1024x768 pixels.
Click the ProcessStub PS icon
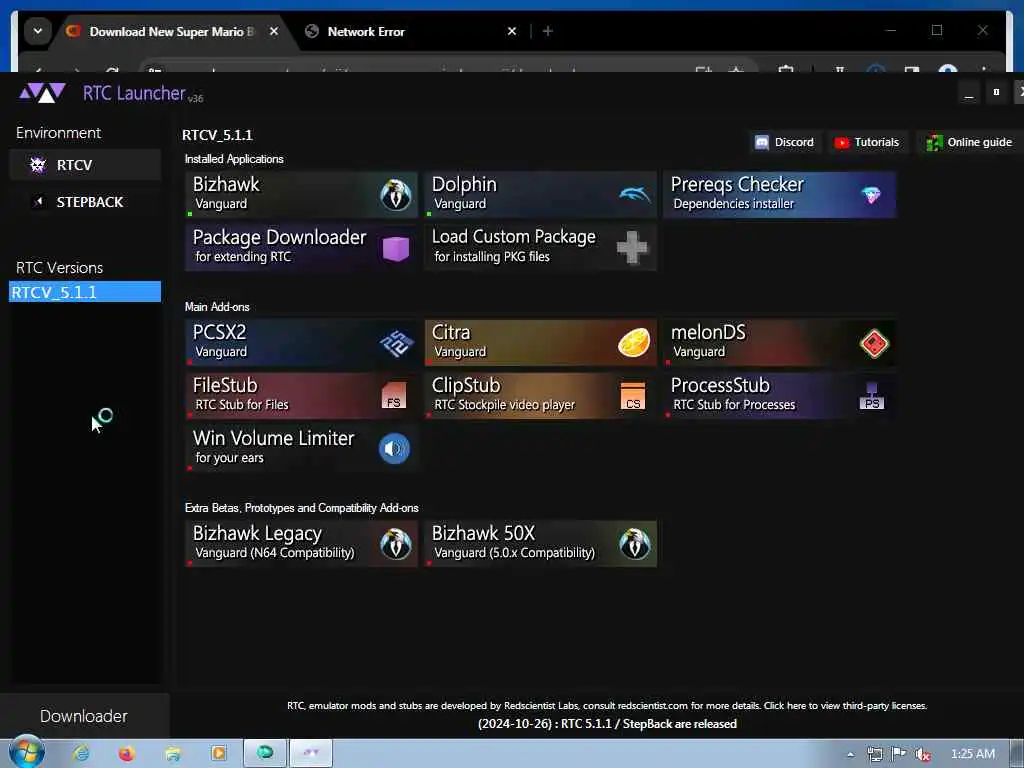pyautogui.click(x=871, y=396)
